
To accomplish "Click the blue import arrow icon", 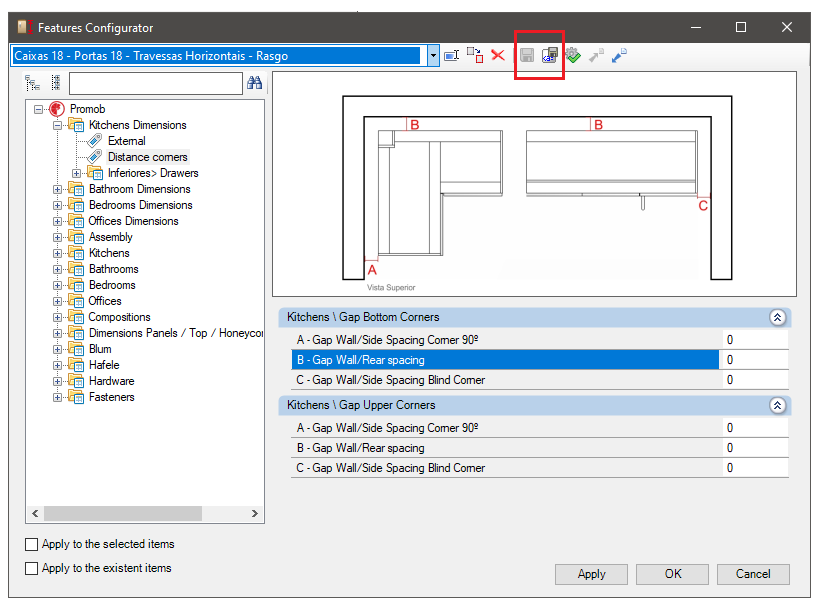I will 619,55.
